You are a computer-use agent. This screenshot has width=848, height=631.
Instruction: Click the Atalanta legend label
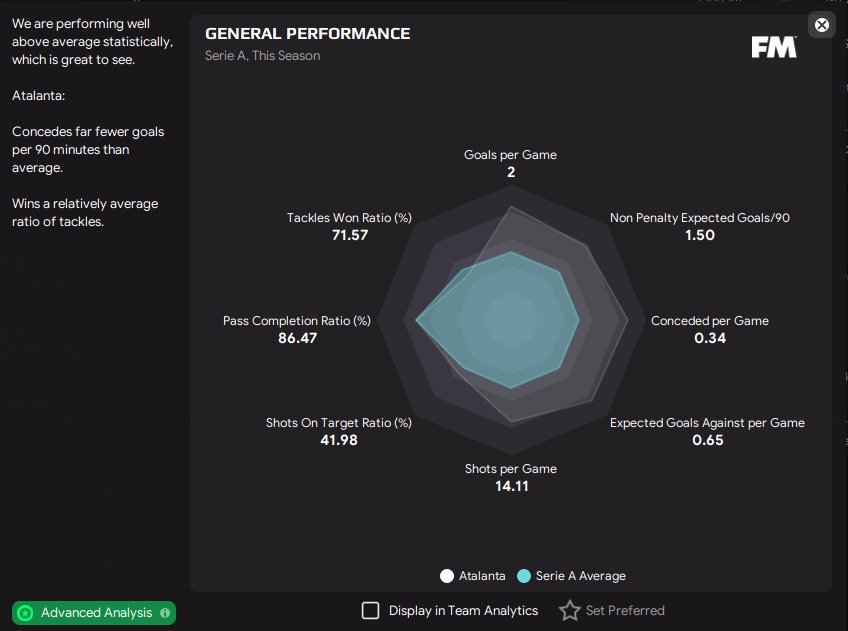pyautogui.click(x=482, y=576)
